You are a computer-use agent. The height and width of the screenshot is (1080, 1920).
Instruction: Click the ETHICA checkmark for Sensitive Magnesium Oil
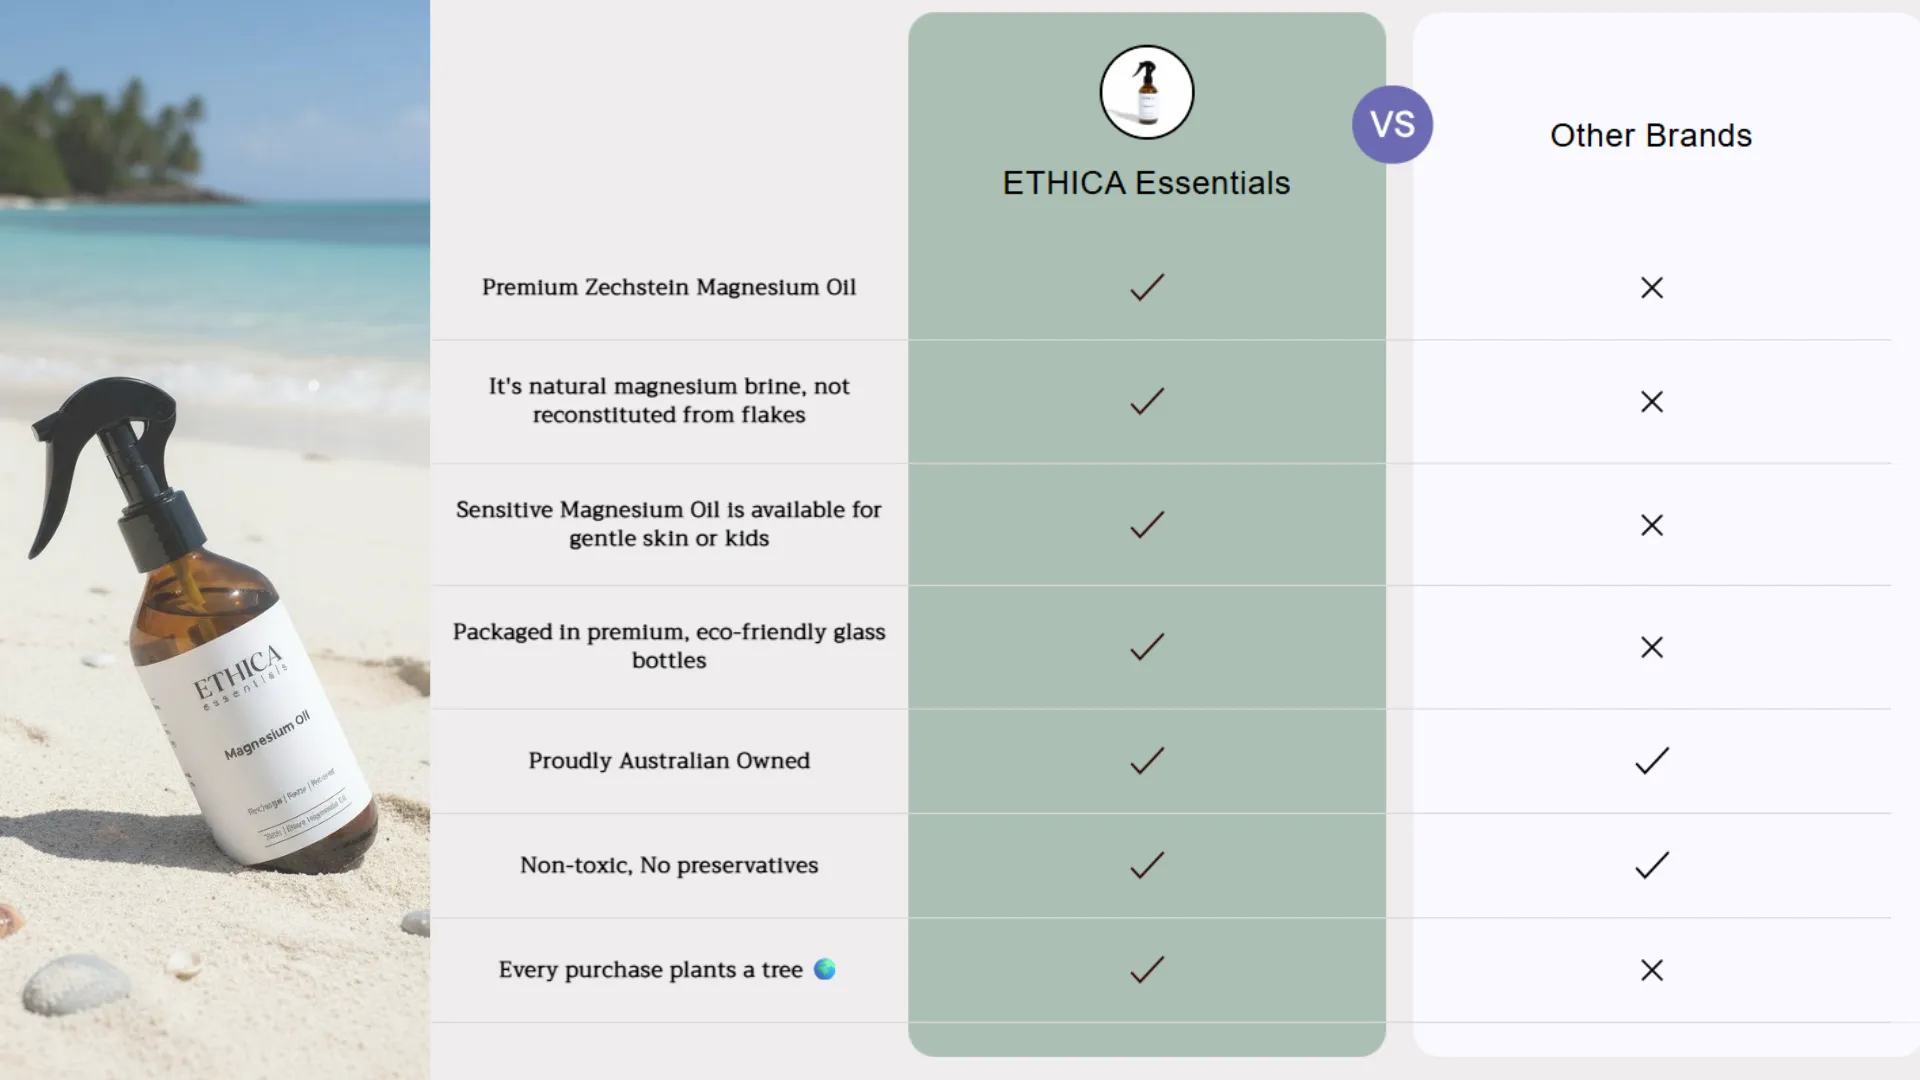tap(1147, 525)
